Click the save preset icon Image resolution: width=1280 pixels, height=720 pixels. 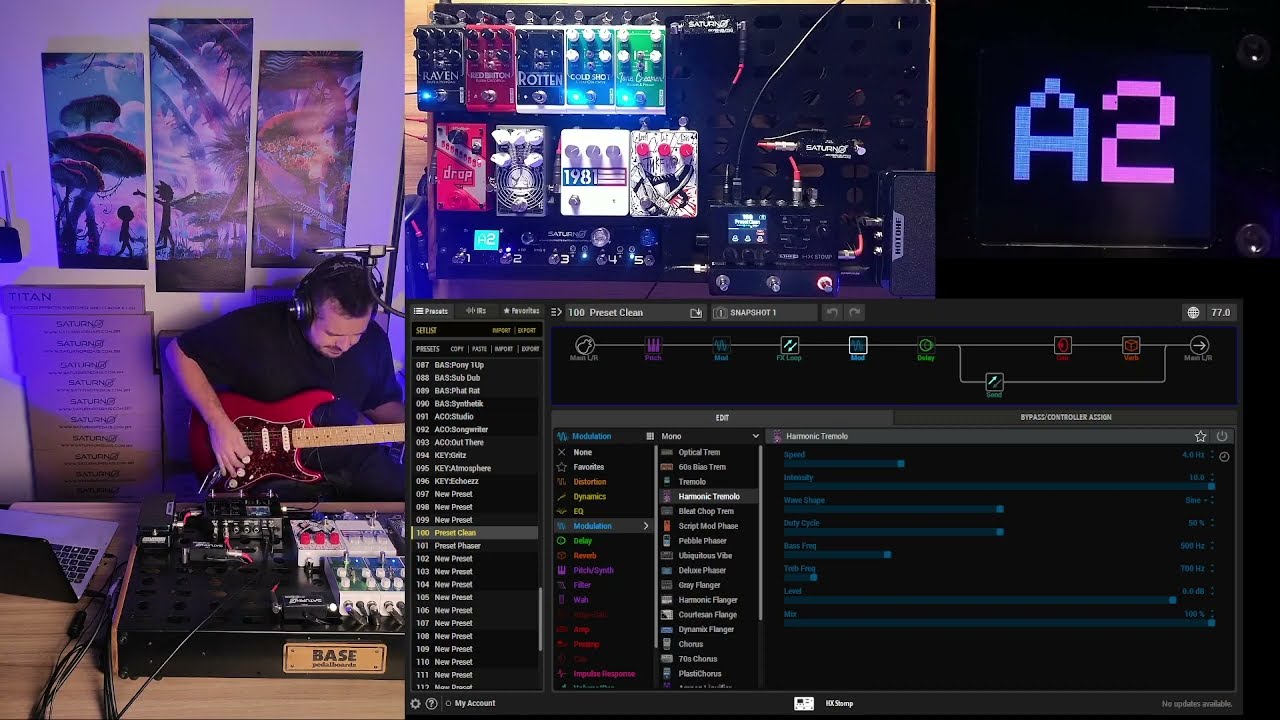tap(696, 313)
